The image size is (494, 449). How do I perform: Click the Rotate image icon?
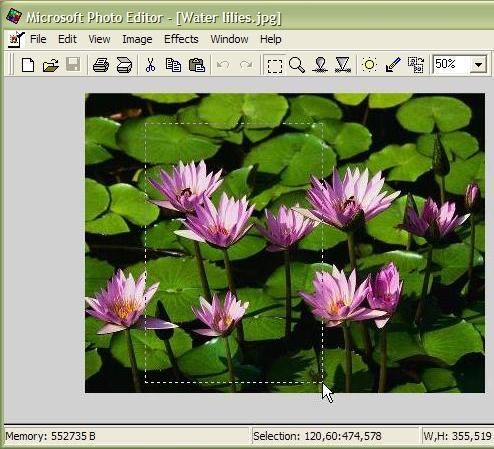(x=416, y=65)
